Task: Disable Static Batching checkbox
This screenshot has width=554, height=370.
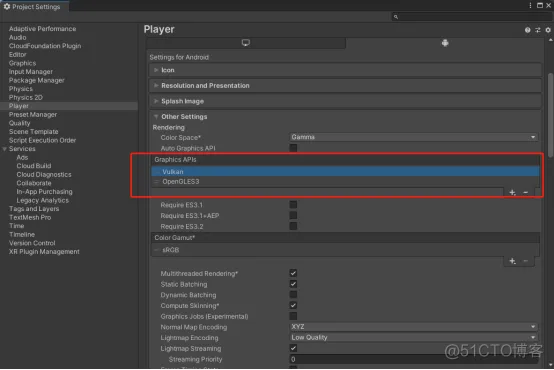Action: click(x=293, y=284)
